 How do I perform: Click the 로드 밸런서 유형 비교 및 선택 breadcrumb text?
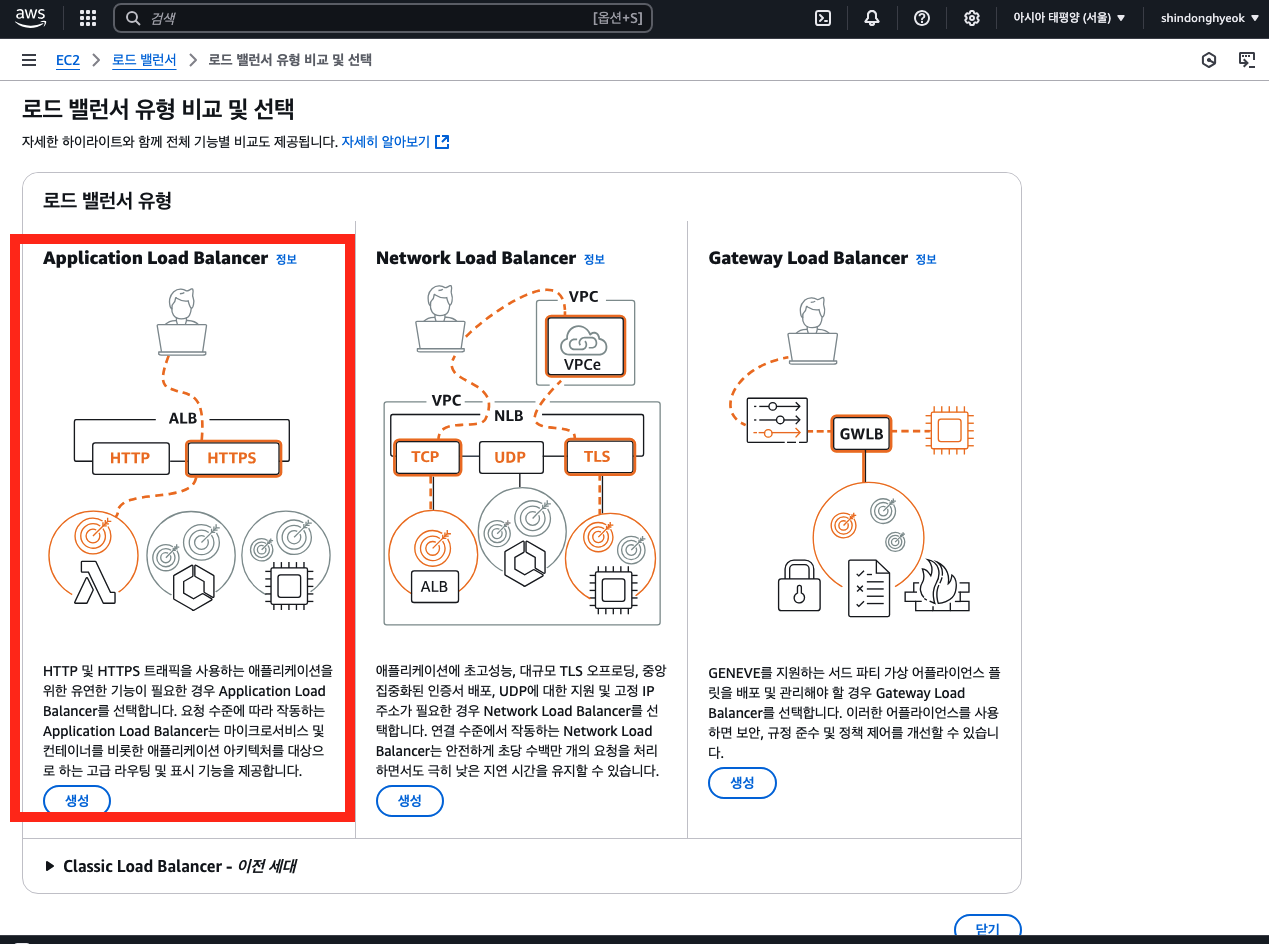(290, 60)
